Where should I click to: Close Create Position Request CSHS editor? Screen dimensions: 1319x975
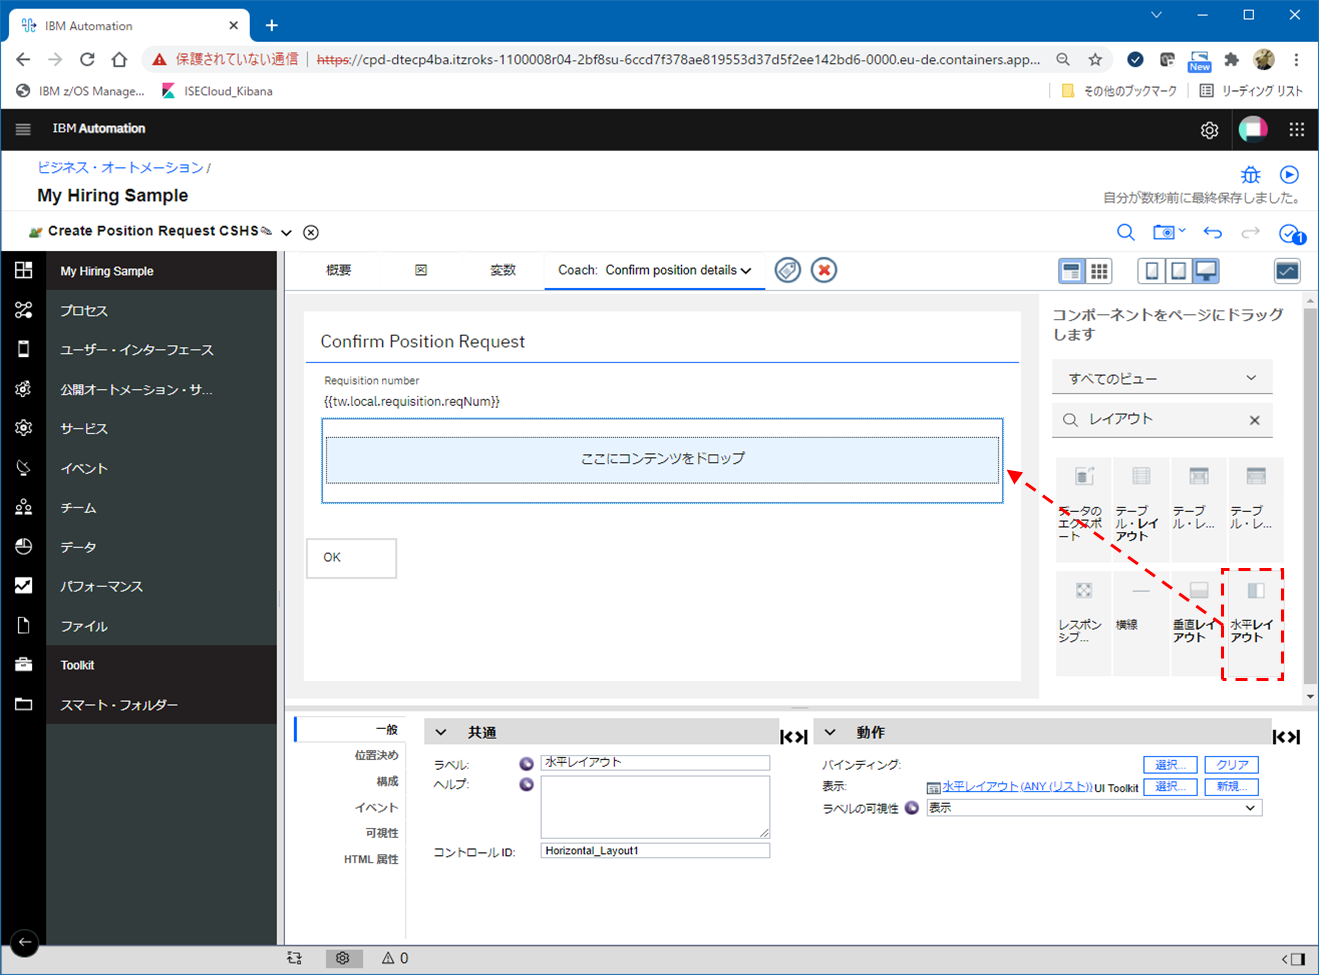click(x=311, y=232)
